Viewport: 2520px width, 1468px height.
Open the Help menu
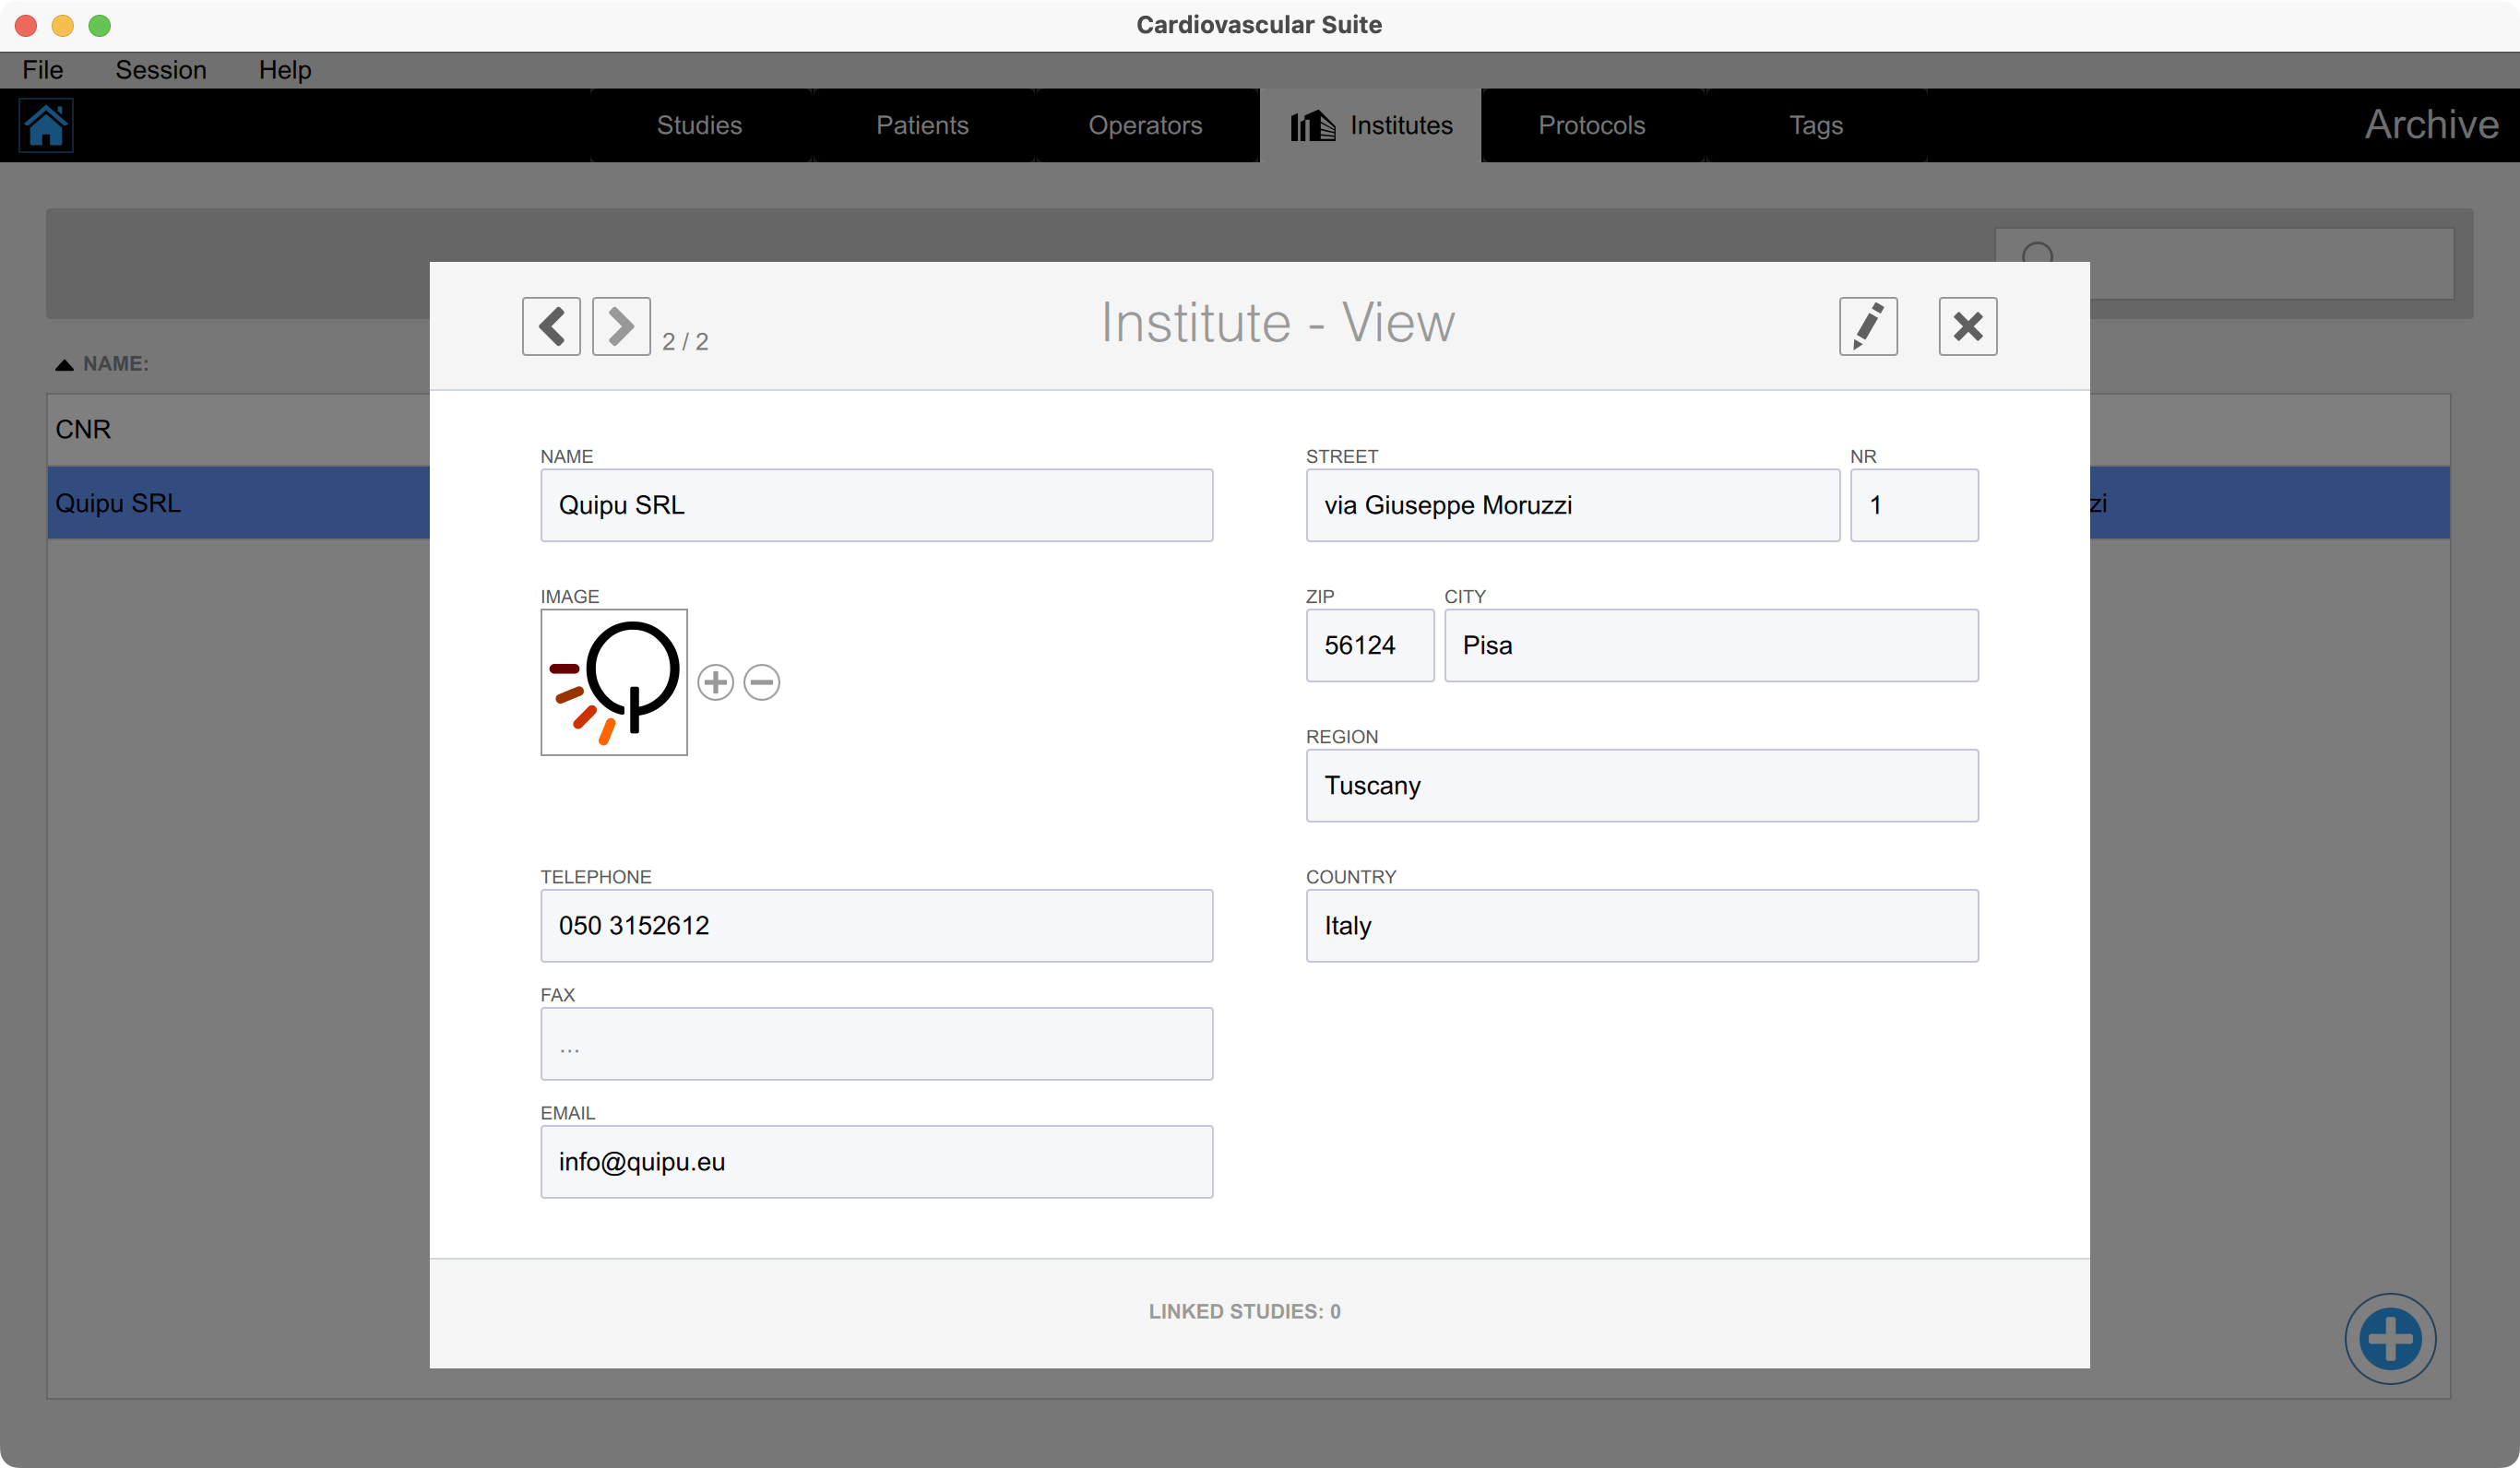[x=285, y=70]
